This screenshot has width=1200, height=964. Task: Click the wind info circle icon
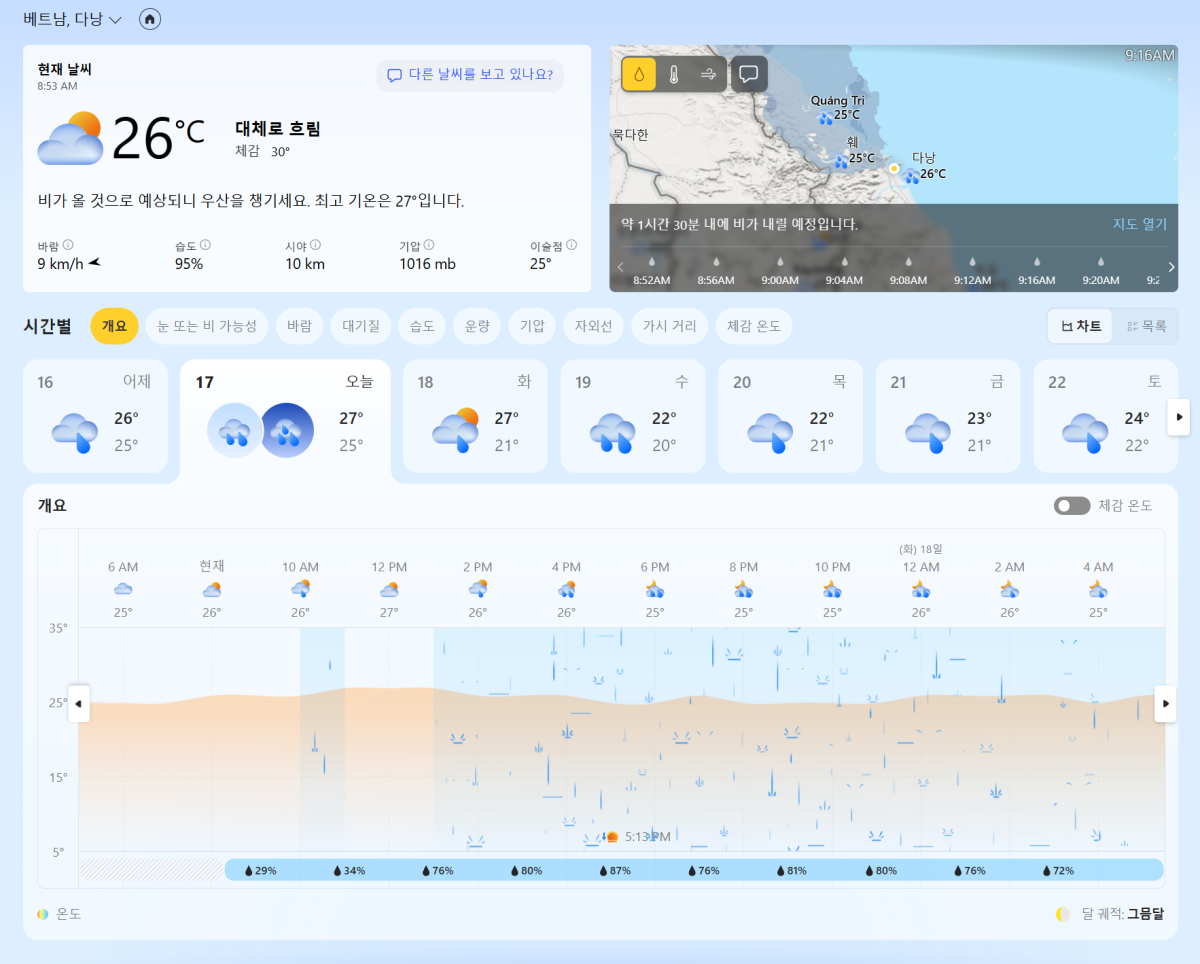click(68, 245)
